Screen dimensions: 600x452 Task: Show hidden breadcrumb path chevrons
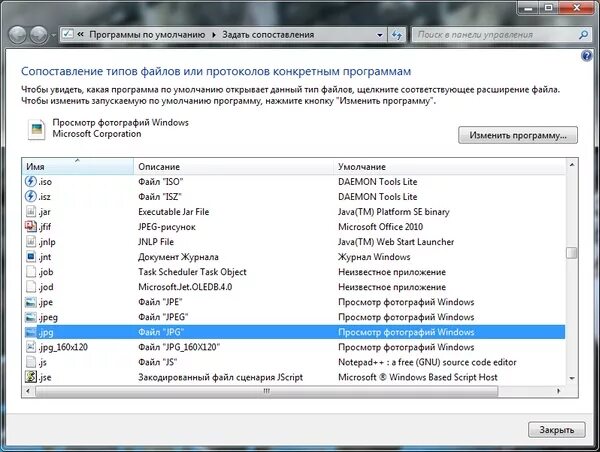[x=80, y=34]
